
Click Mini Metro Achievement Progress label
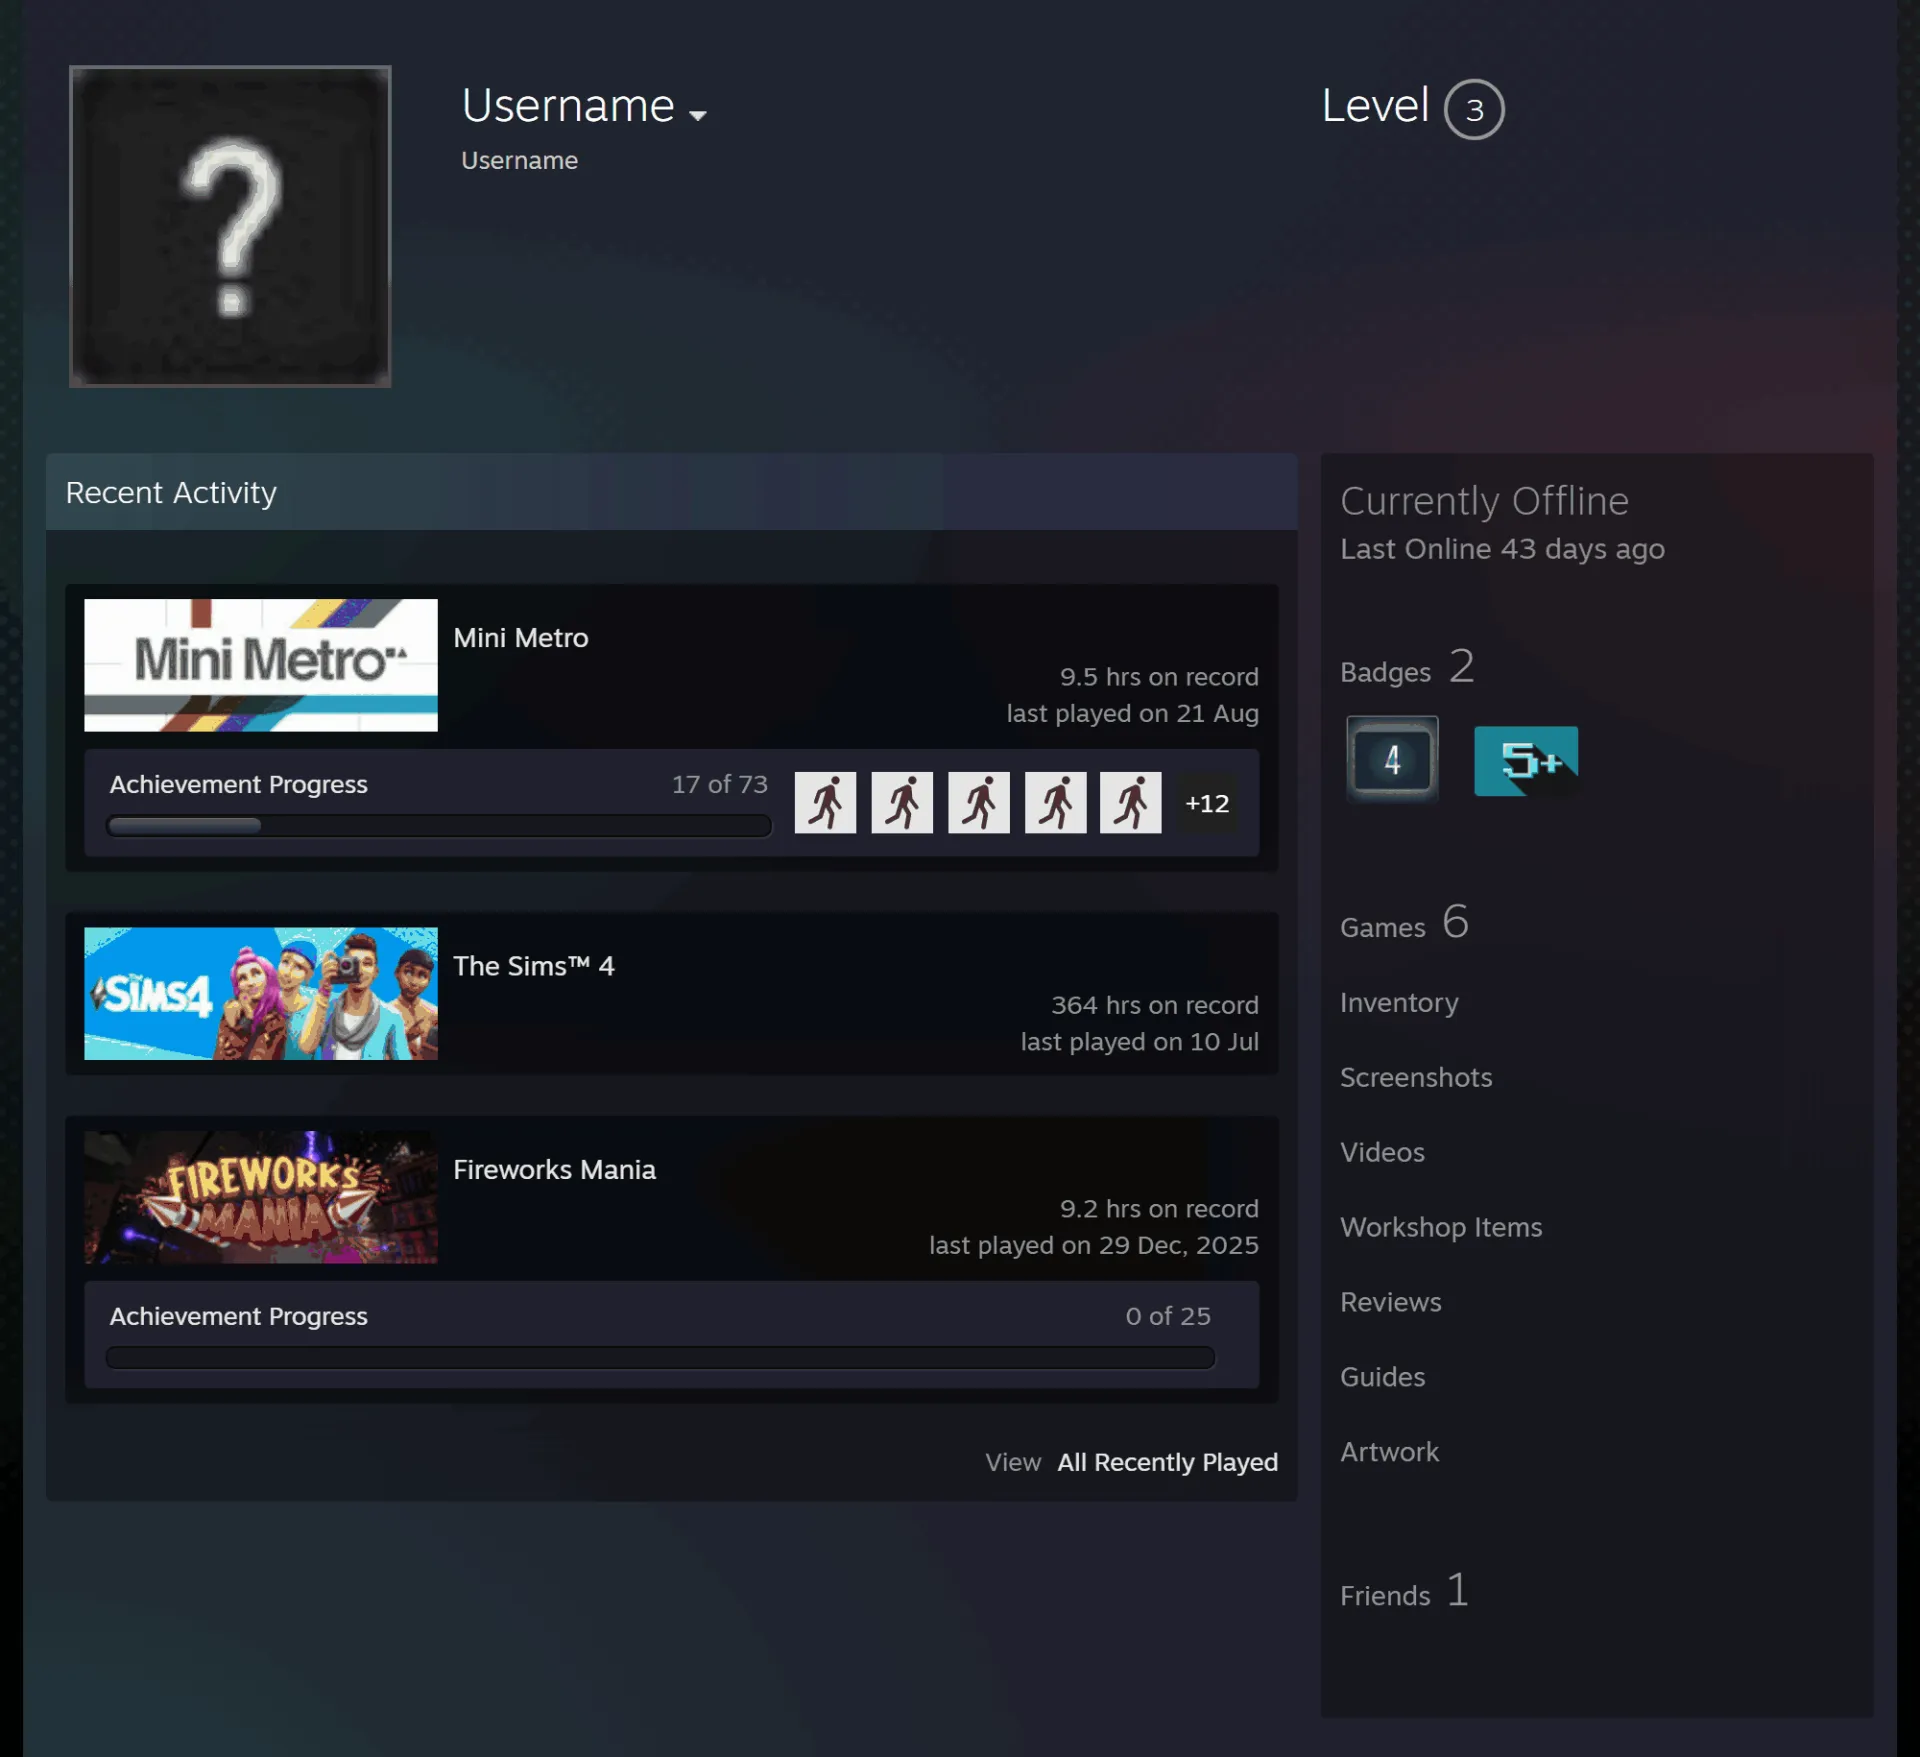pos(239,785)
